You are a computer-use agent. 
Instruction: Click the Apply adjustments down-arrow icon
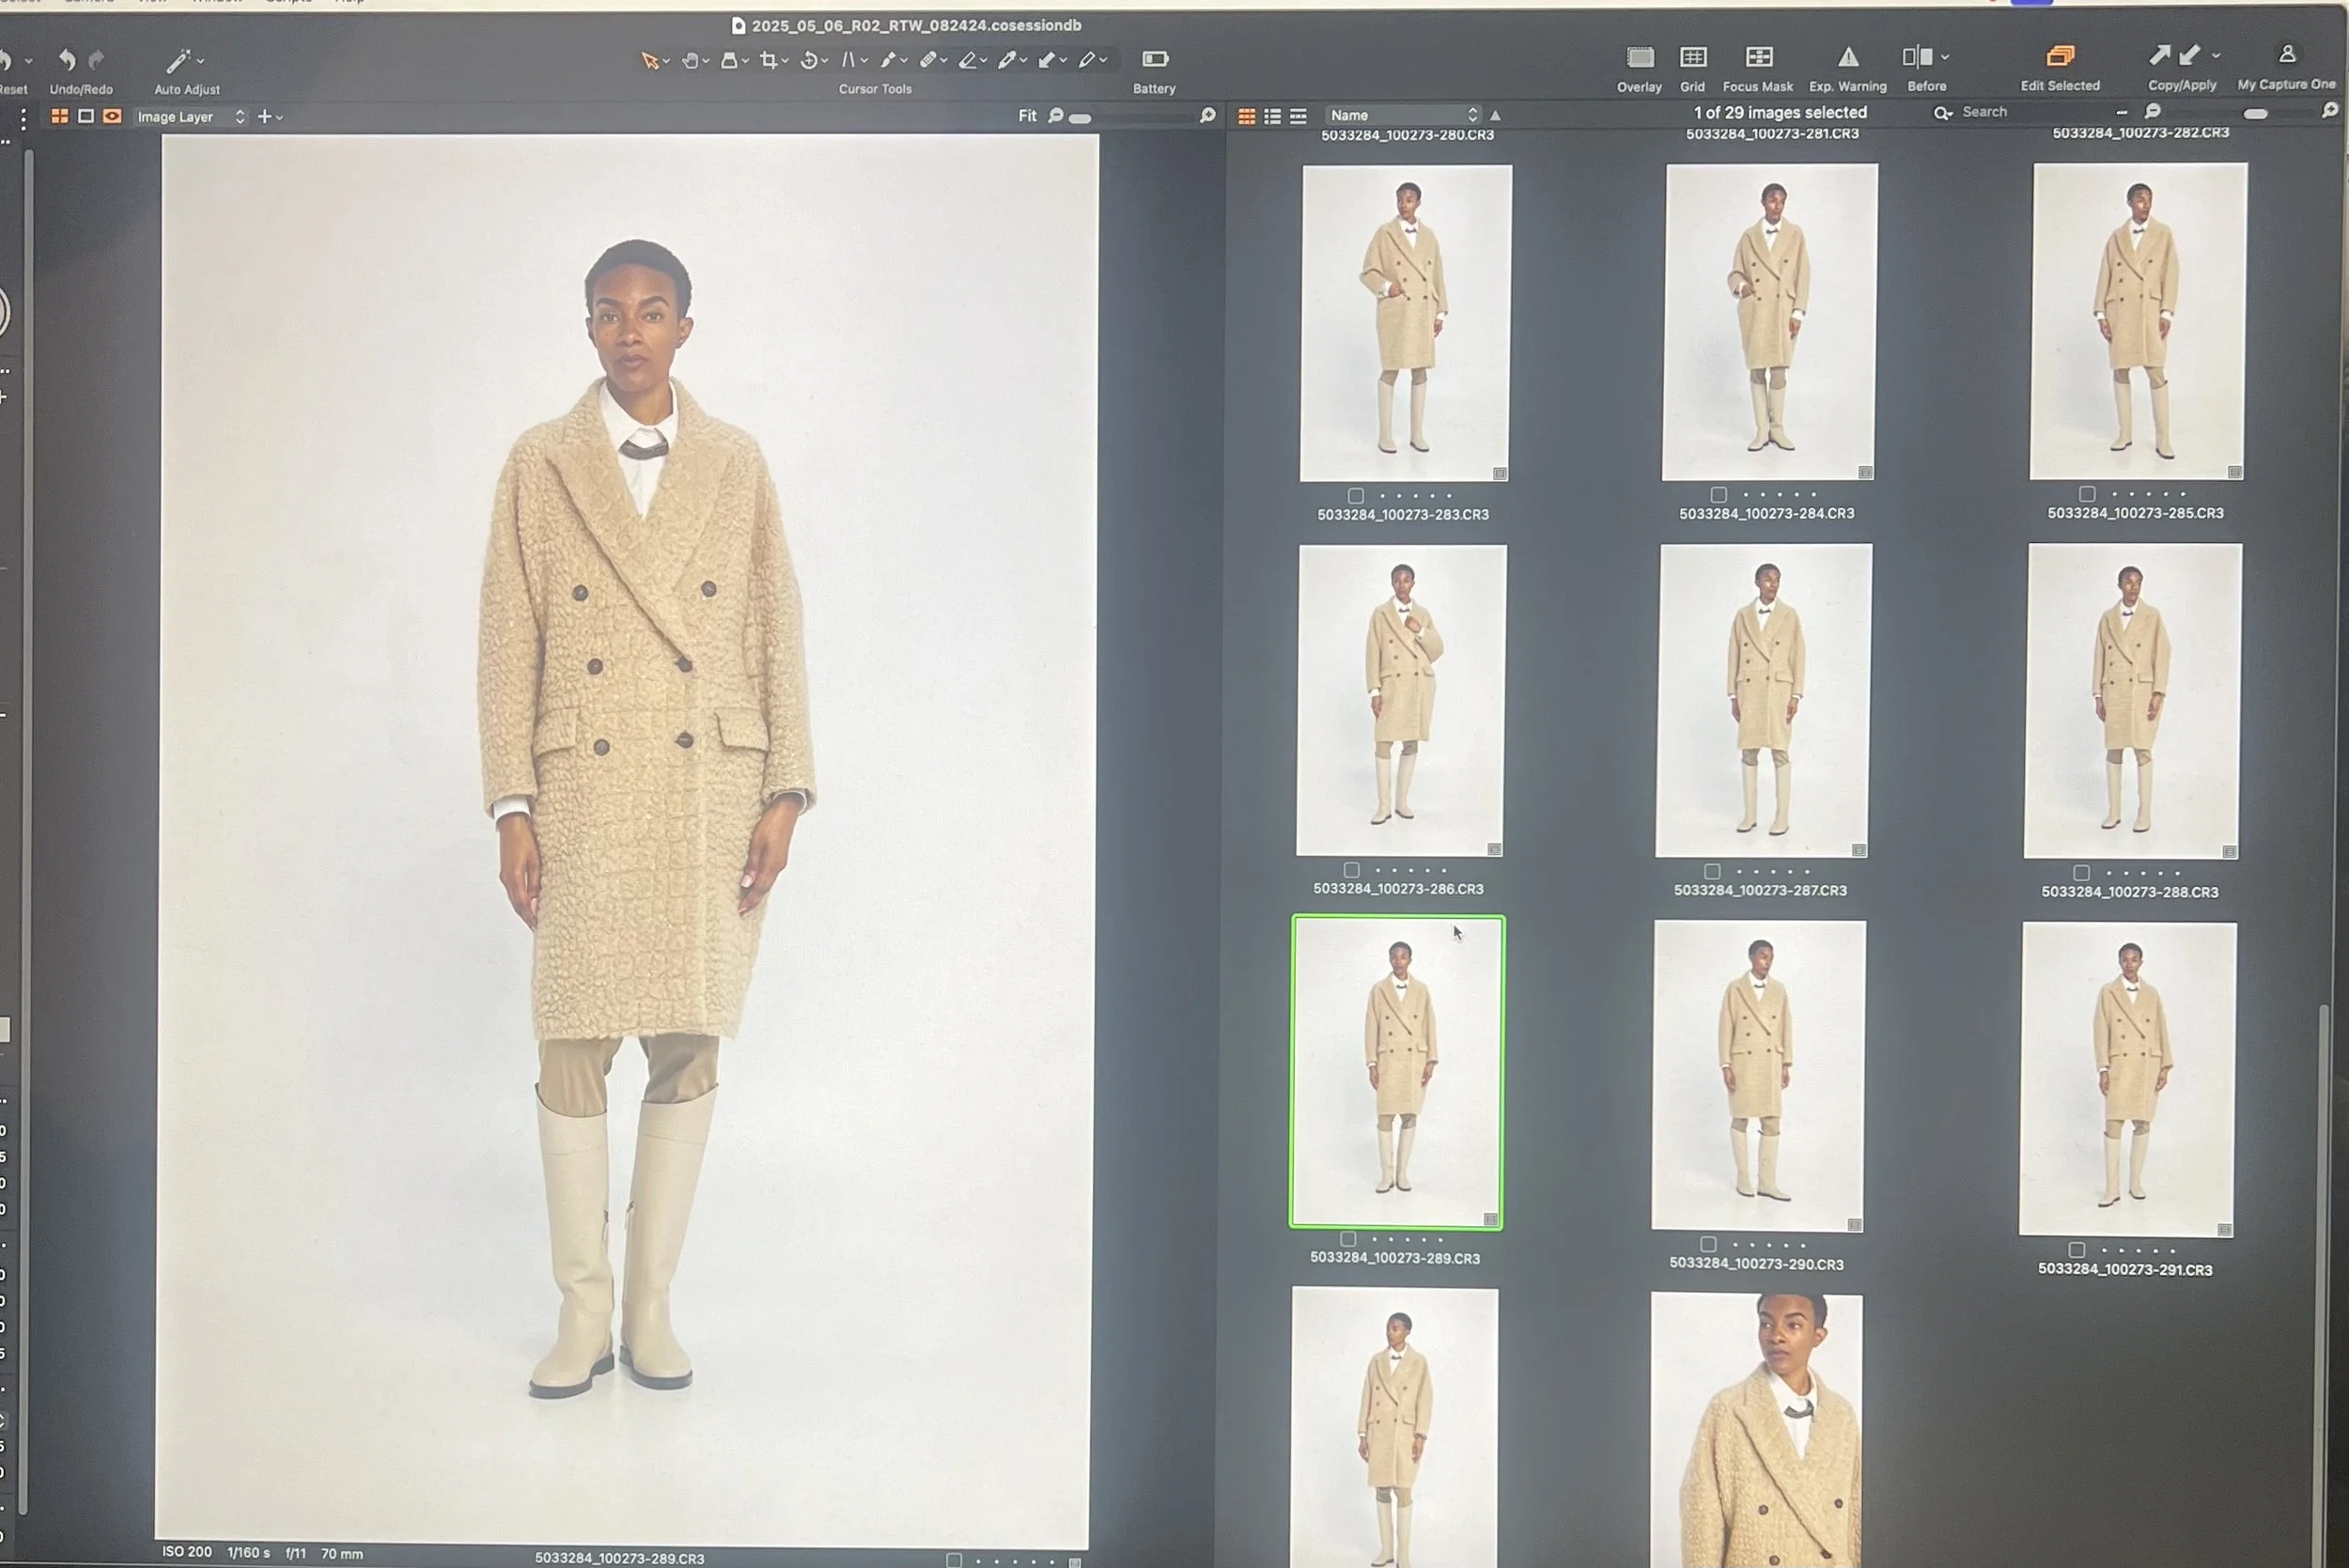pos(2190,55)
